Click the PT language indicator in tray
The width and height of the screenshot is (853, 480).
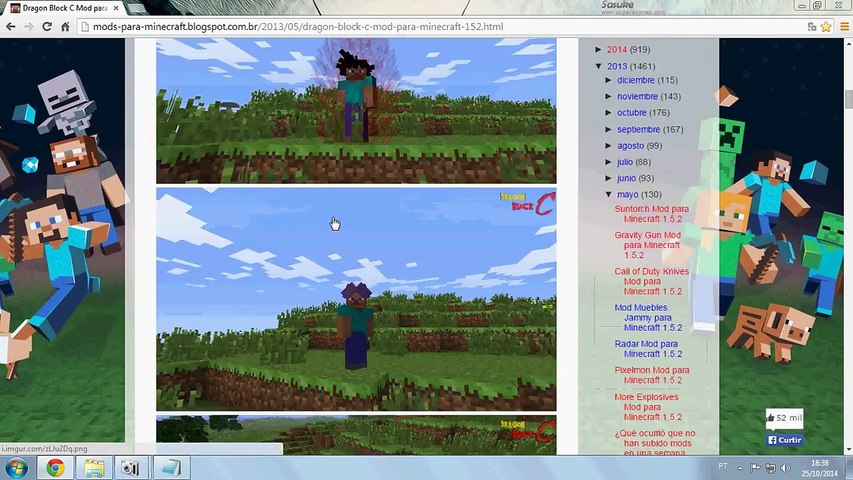722,466
